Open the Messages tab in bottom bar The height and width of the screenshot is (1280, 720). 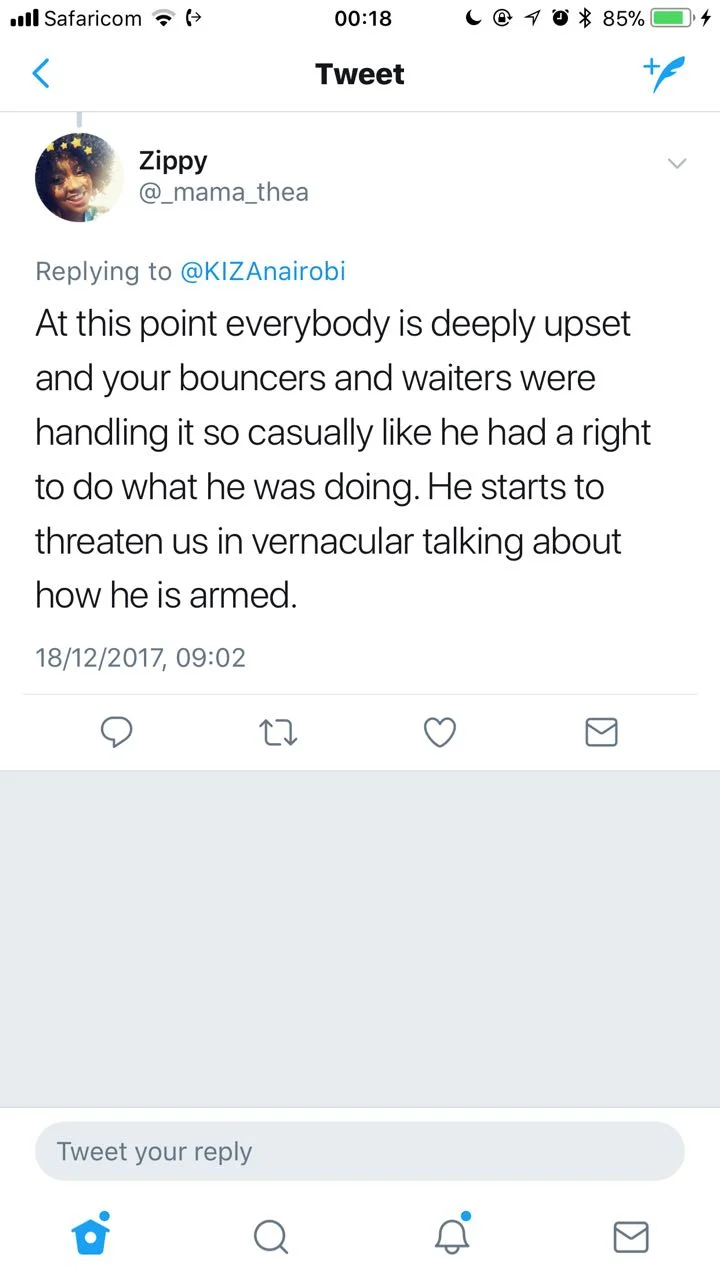[x=630, y=1237]
